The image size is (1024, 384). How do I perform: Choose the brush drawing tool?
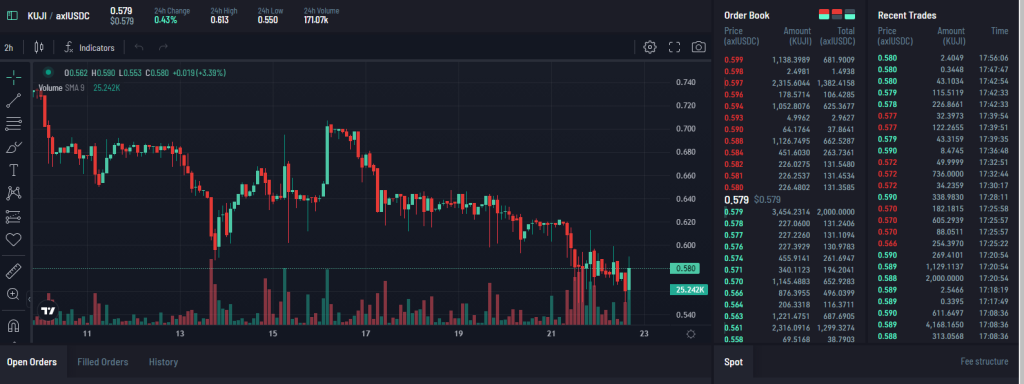pyautogui.click(x=14, y=147)
